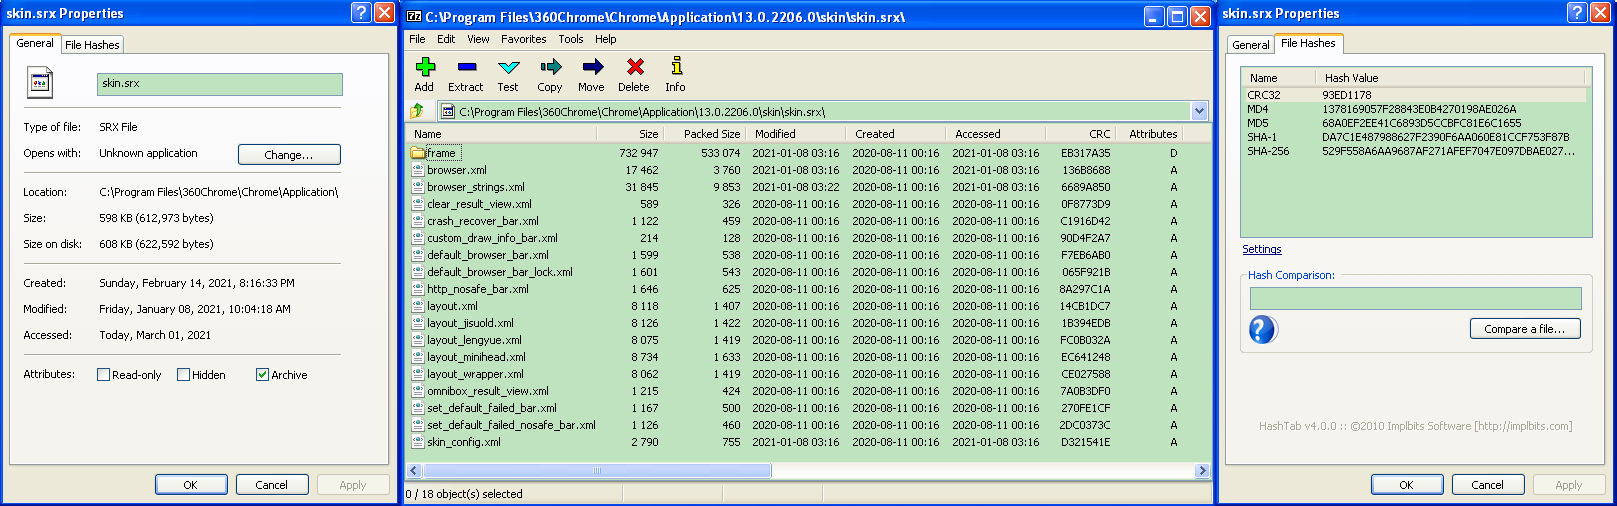Click Compare a file... button

click(x=1525, y=329)
